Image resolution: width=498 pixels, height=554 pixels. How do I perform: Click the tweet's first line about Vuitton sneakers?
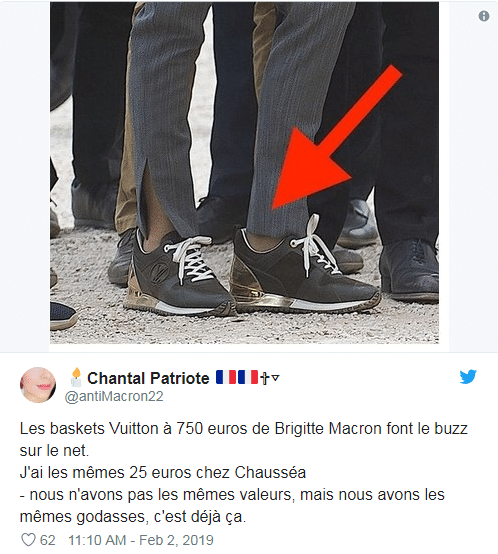(x=243, y=429)
